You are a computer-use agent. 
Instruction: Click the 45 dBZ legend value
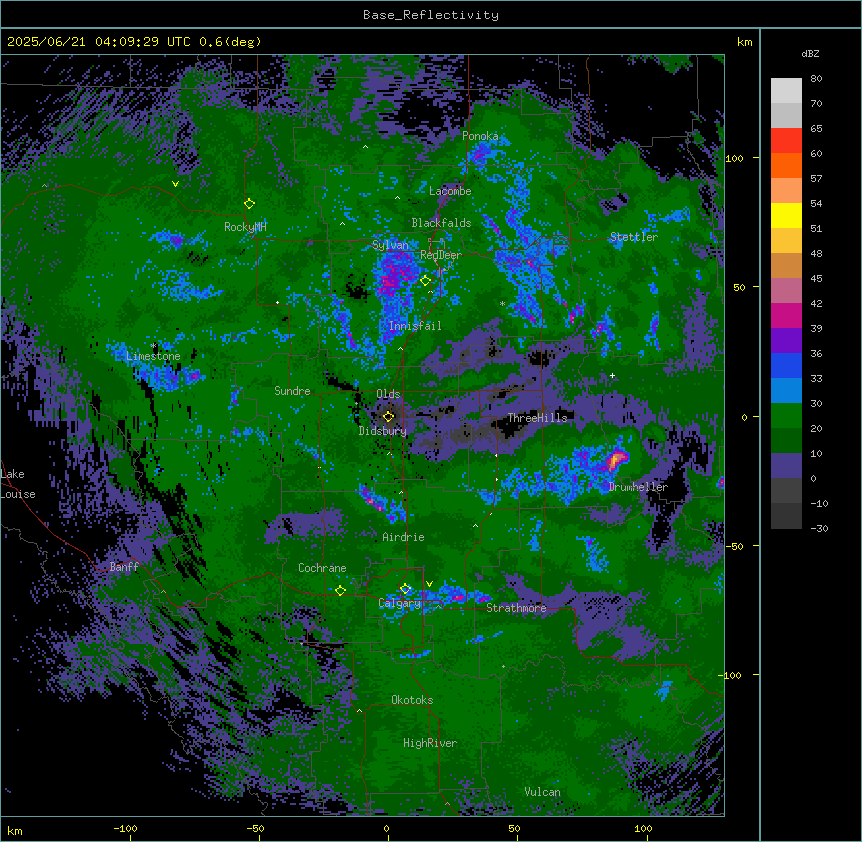point(816,279)
